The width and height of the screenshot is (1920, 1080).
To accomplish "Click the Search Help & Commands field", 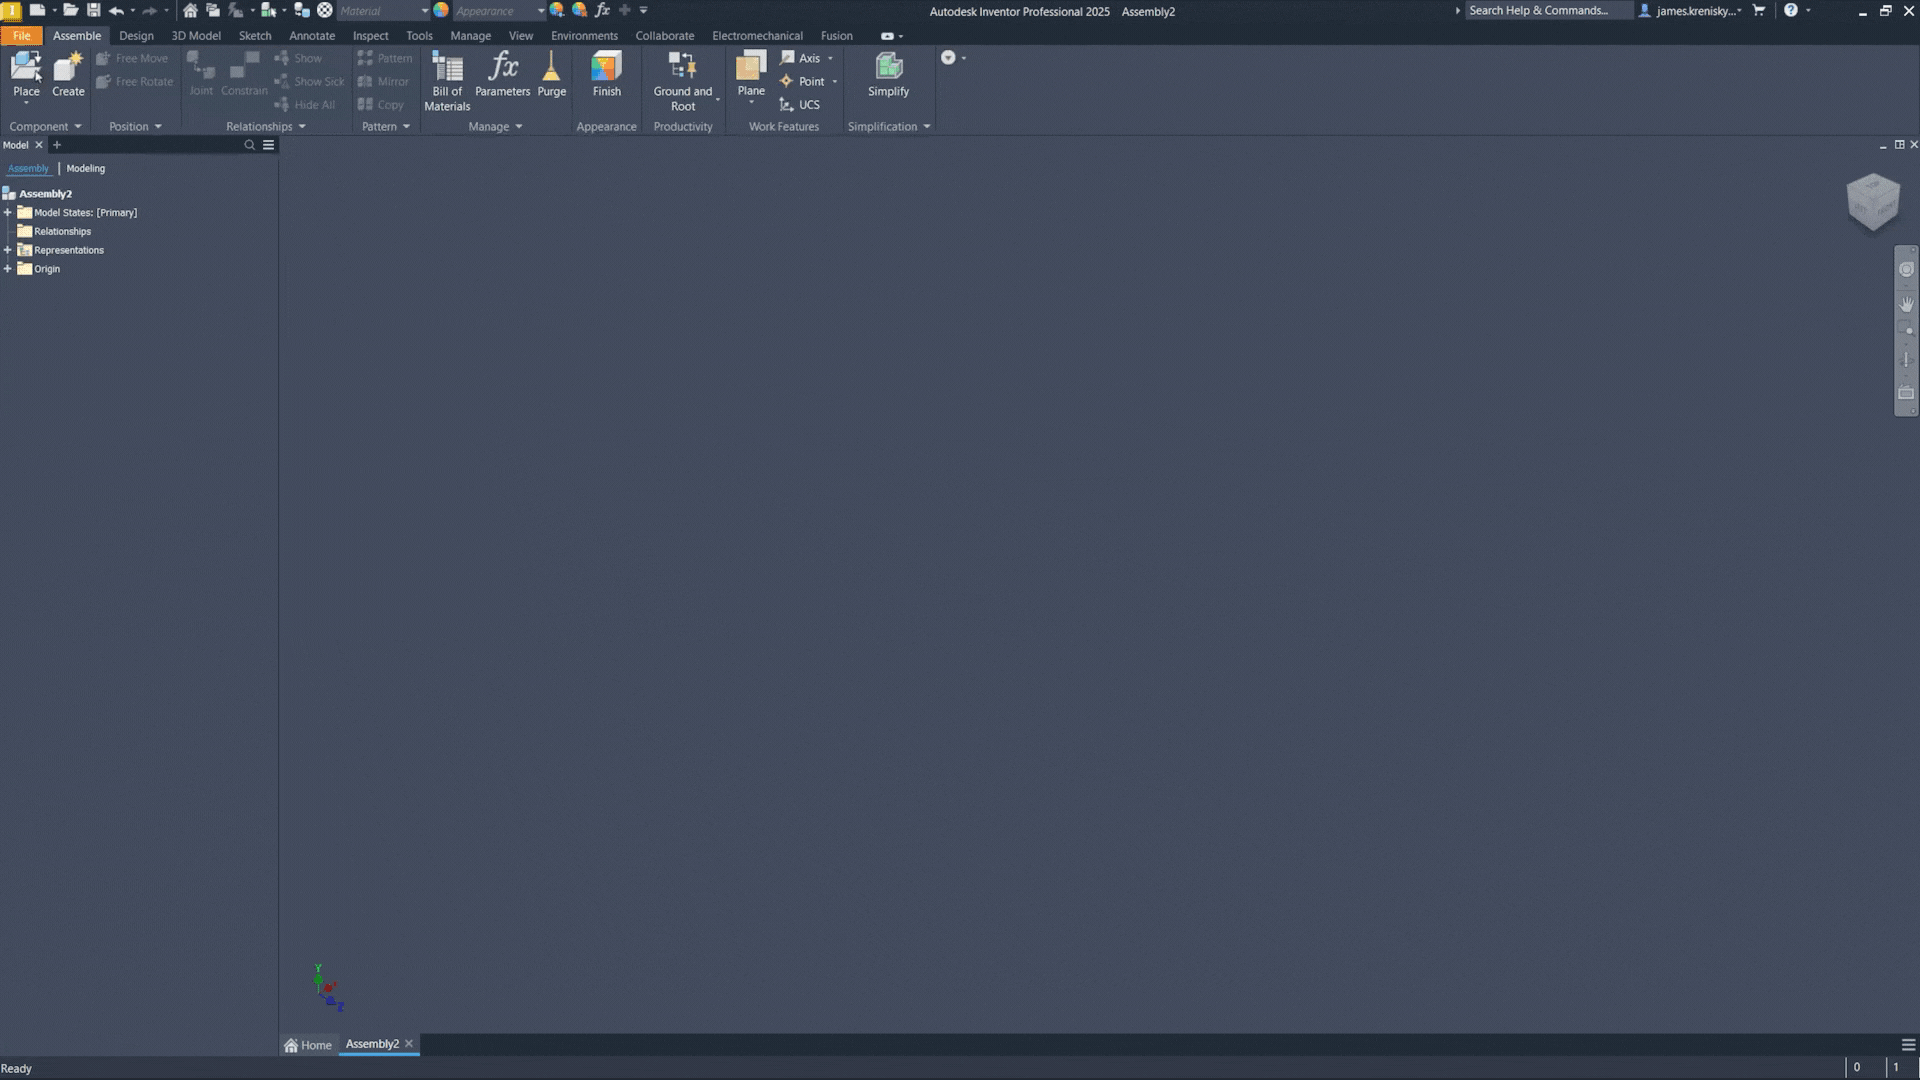I will tap(1547, 11).
